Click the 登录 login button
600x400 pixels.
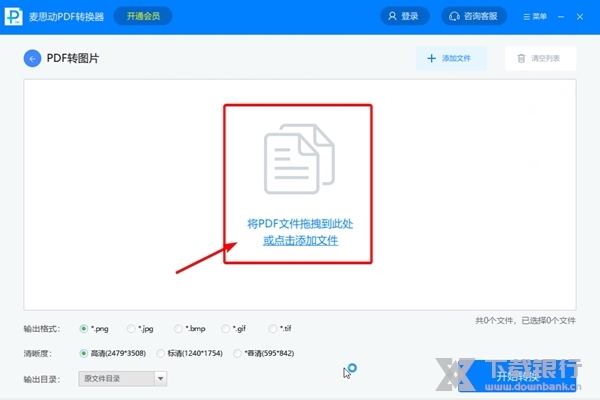(x=404, y=16)
